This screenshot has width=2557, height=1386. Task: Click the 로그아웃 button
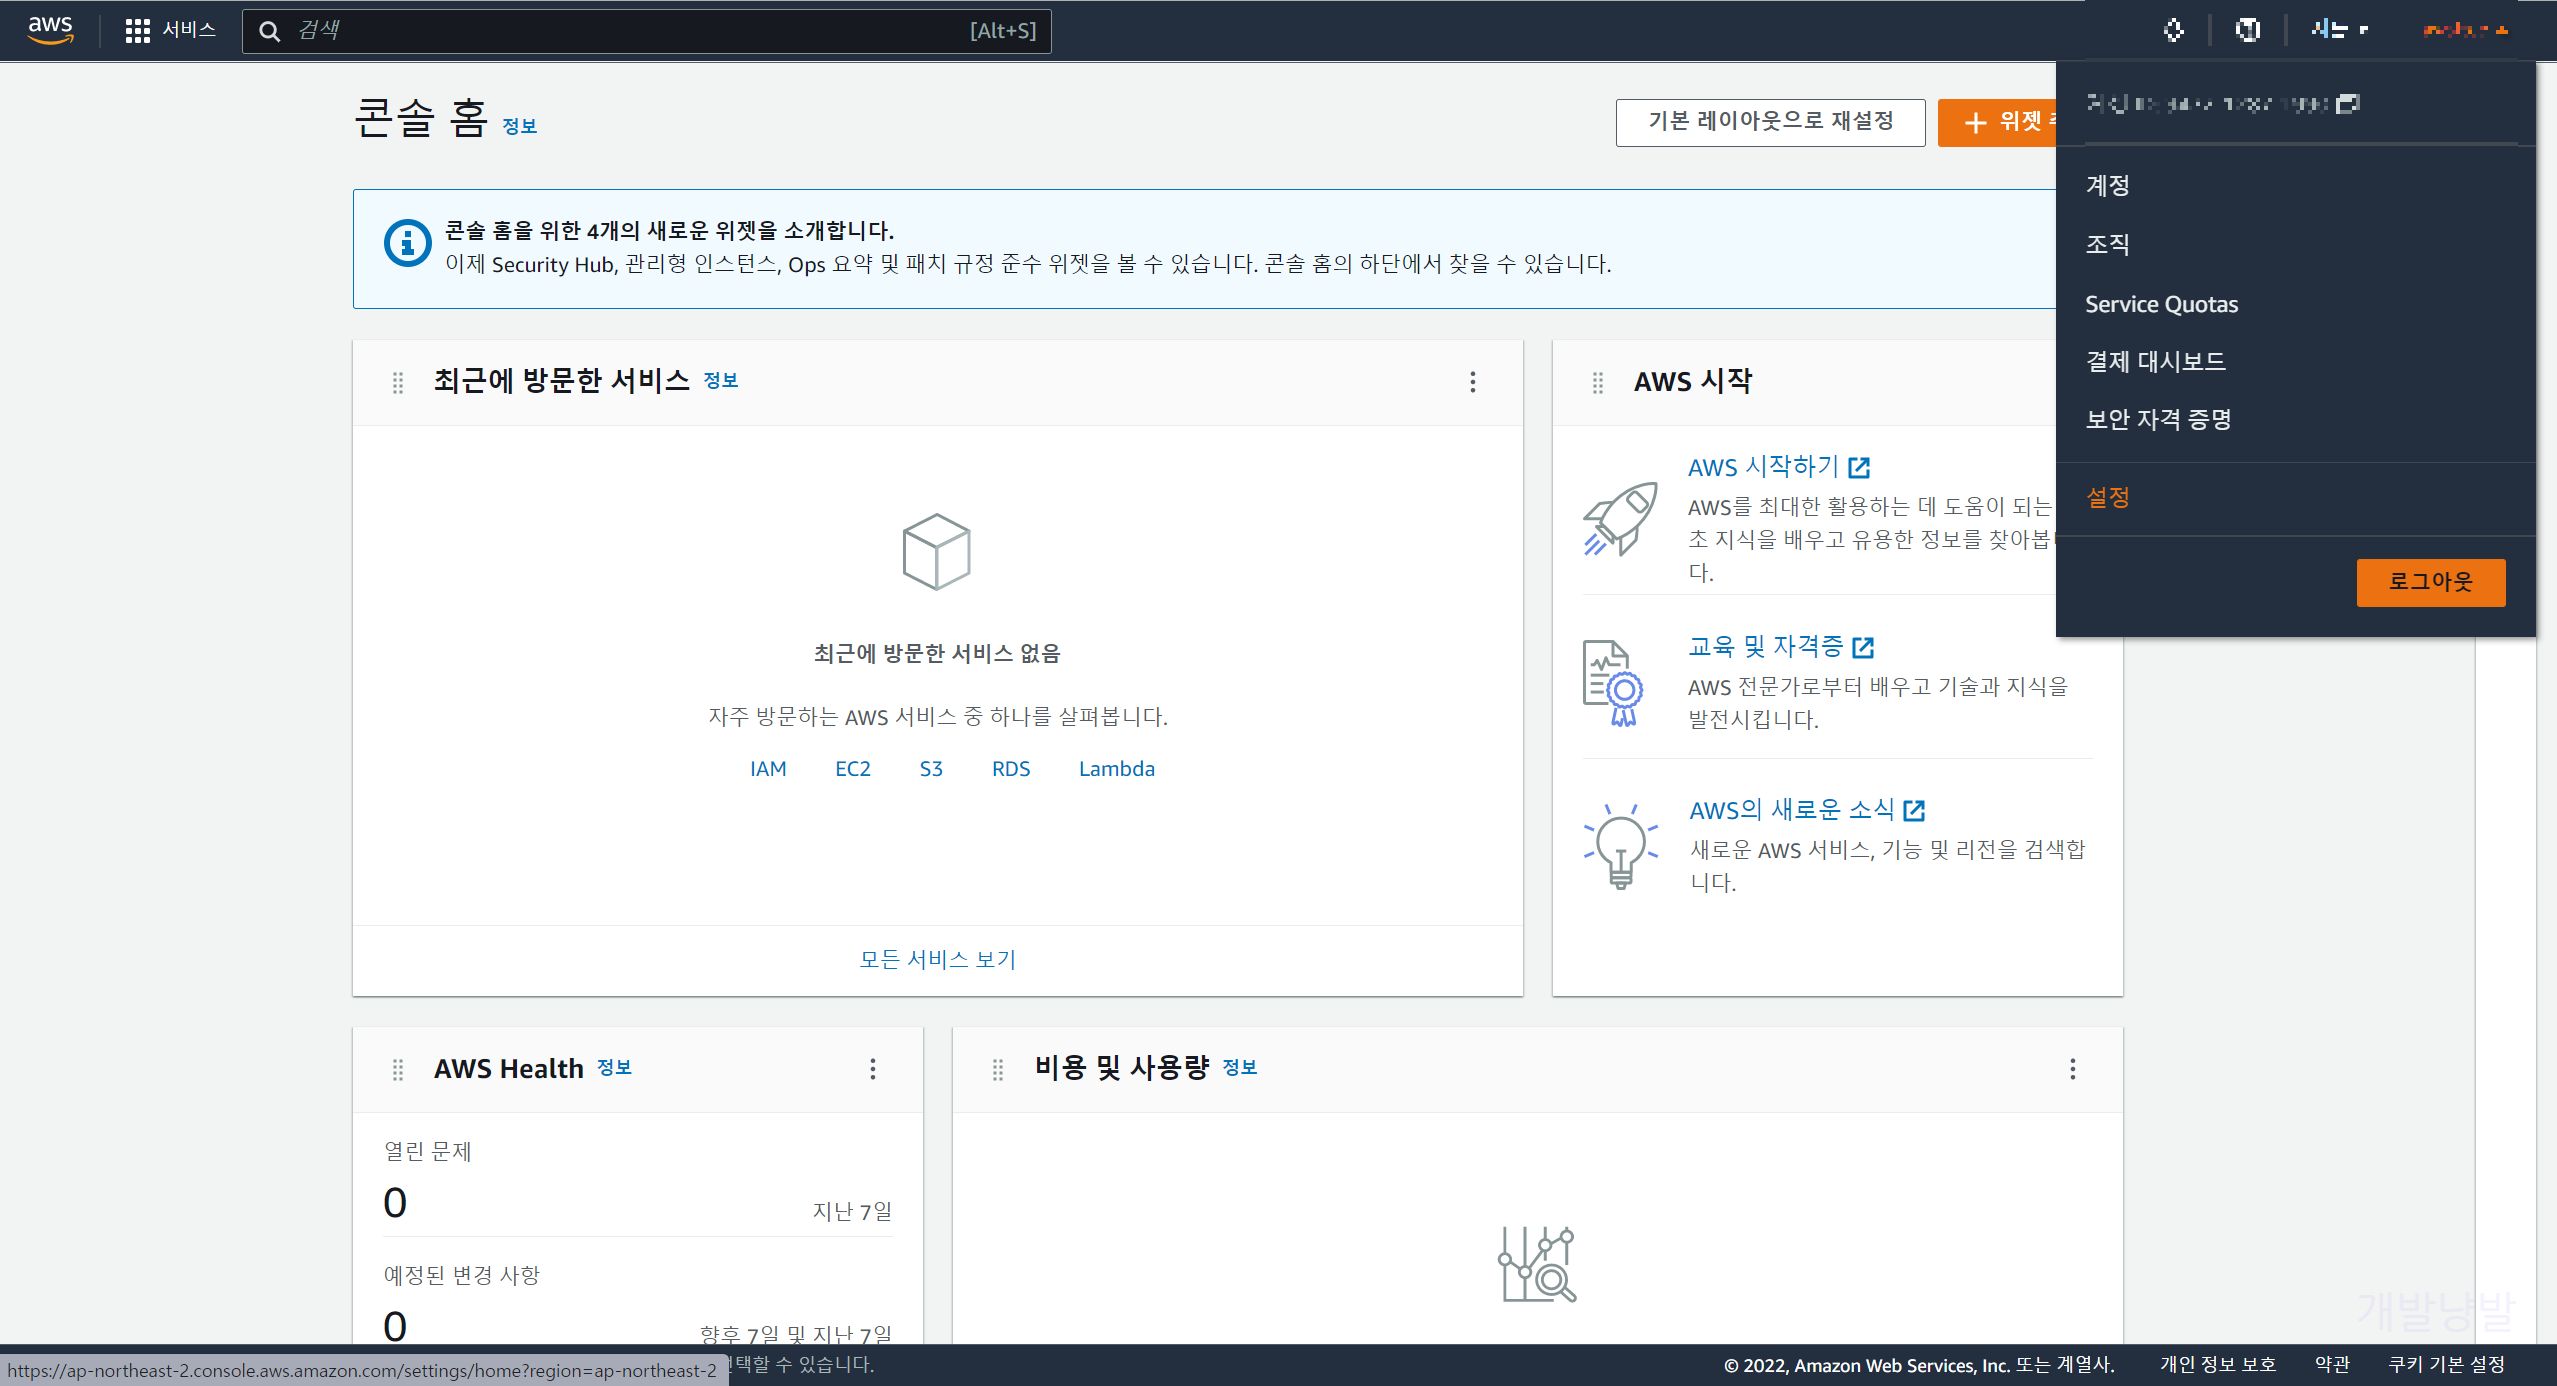tap(2430, 582)
